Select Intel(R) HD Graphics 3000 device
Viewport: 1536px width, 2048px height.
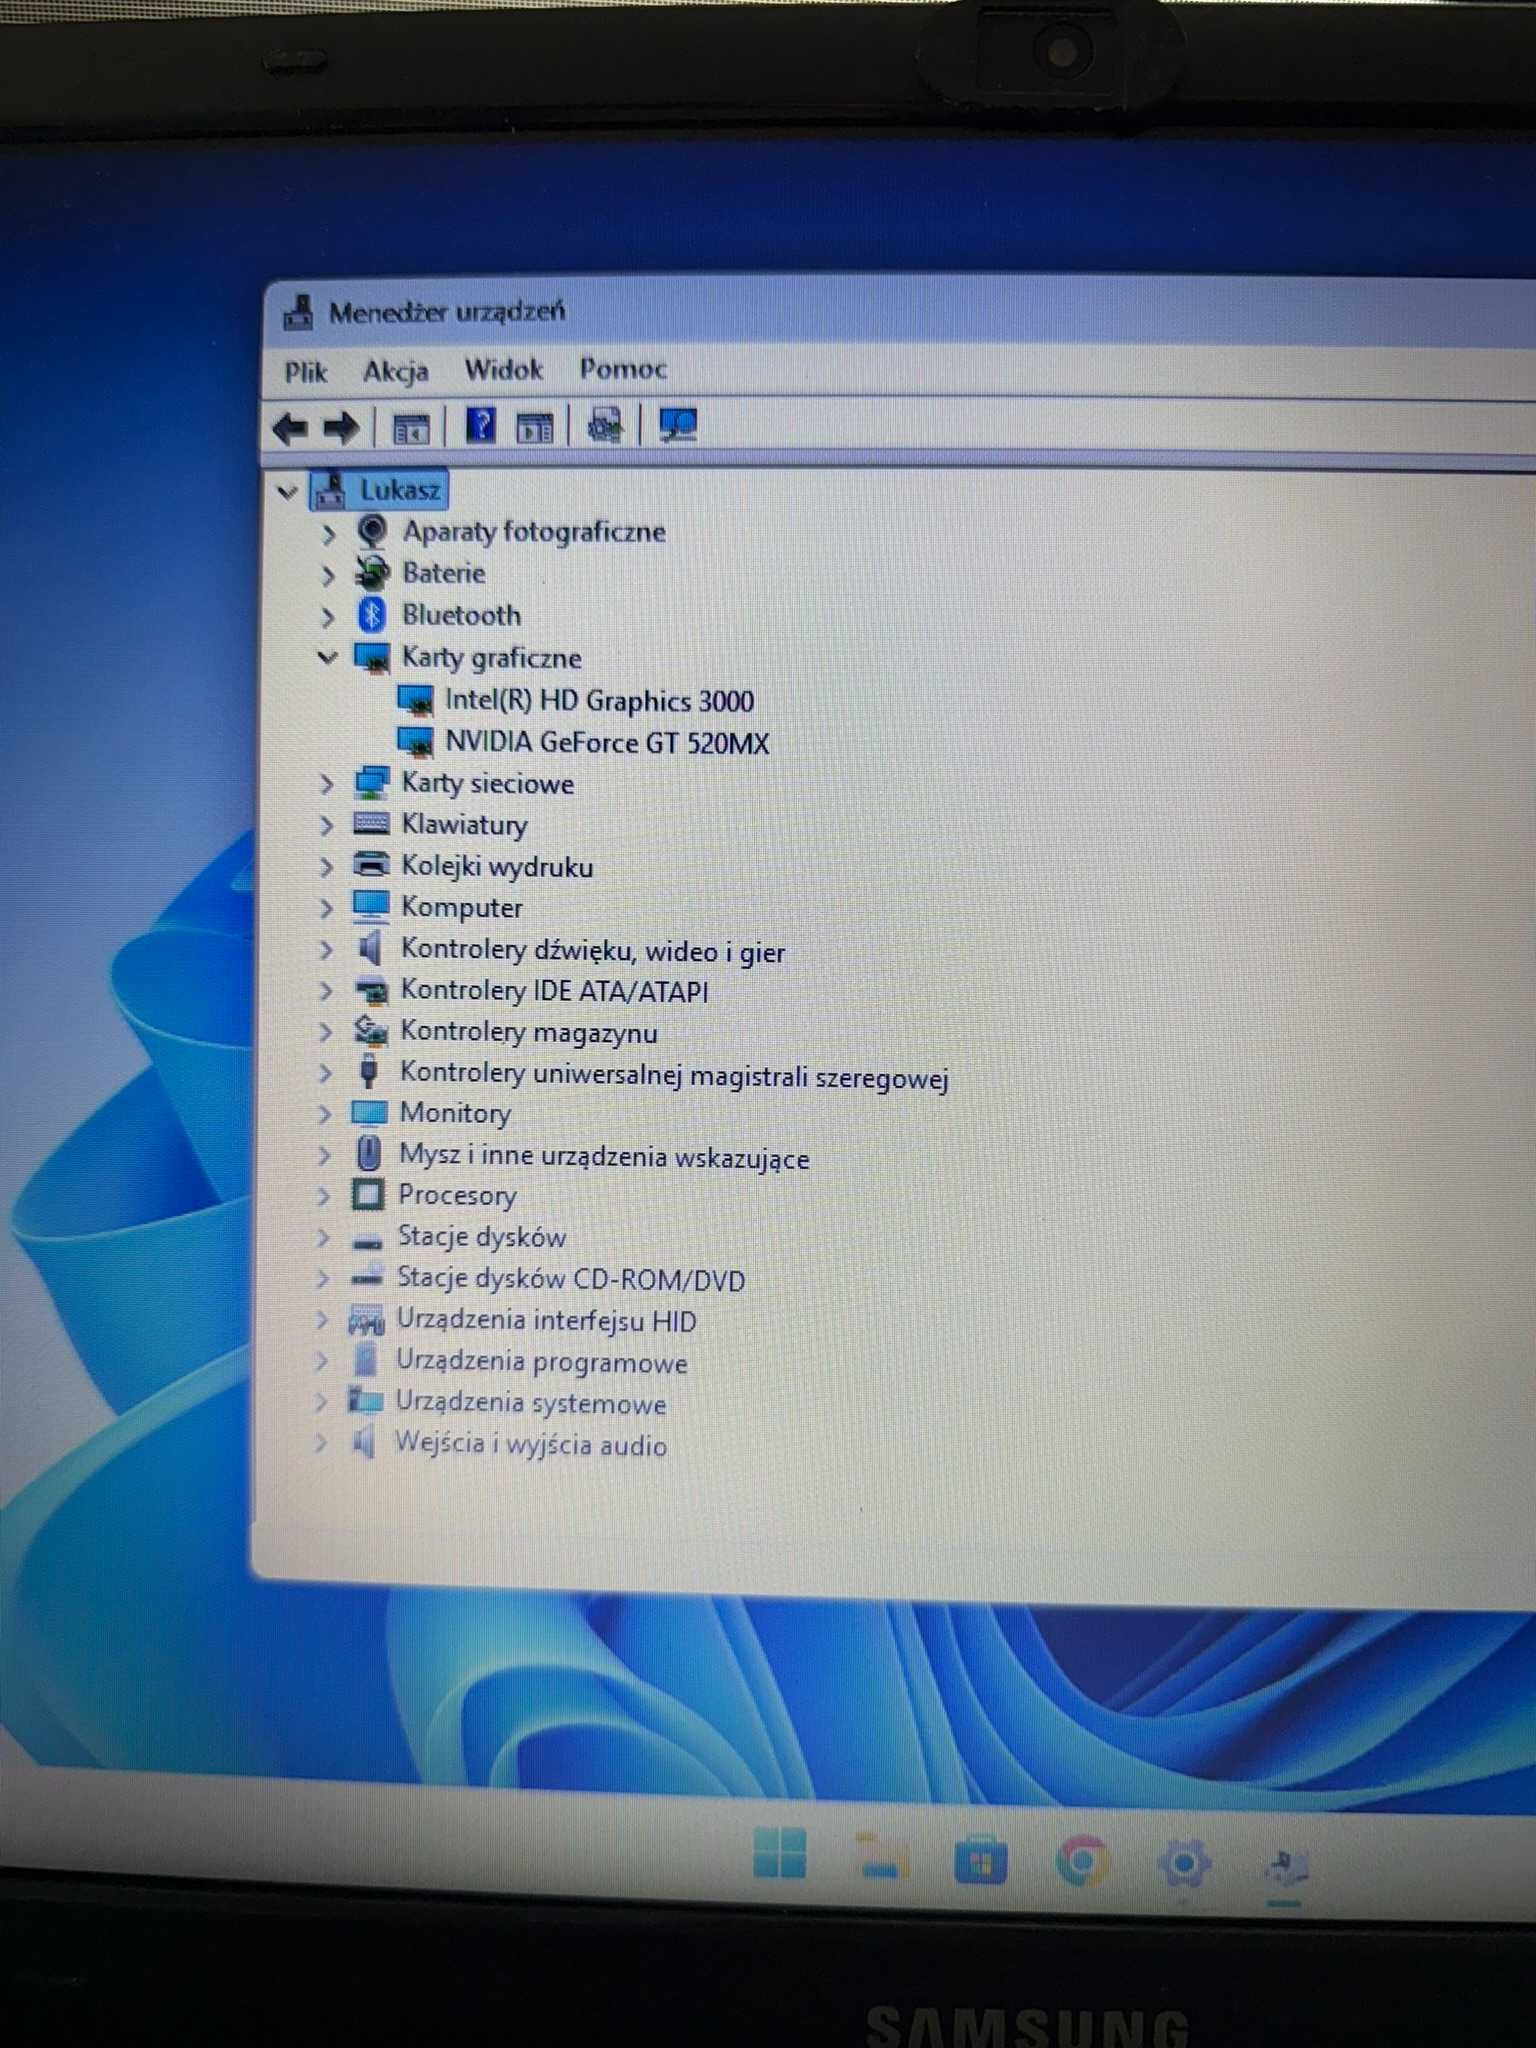(x=599, y=701)
